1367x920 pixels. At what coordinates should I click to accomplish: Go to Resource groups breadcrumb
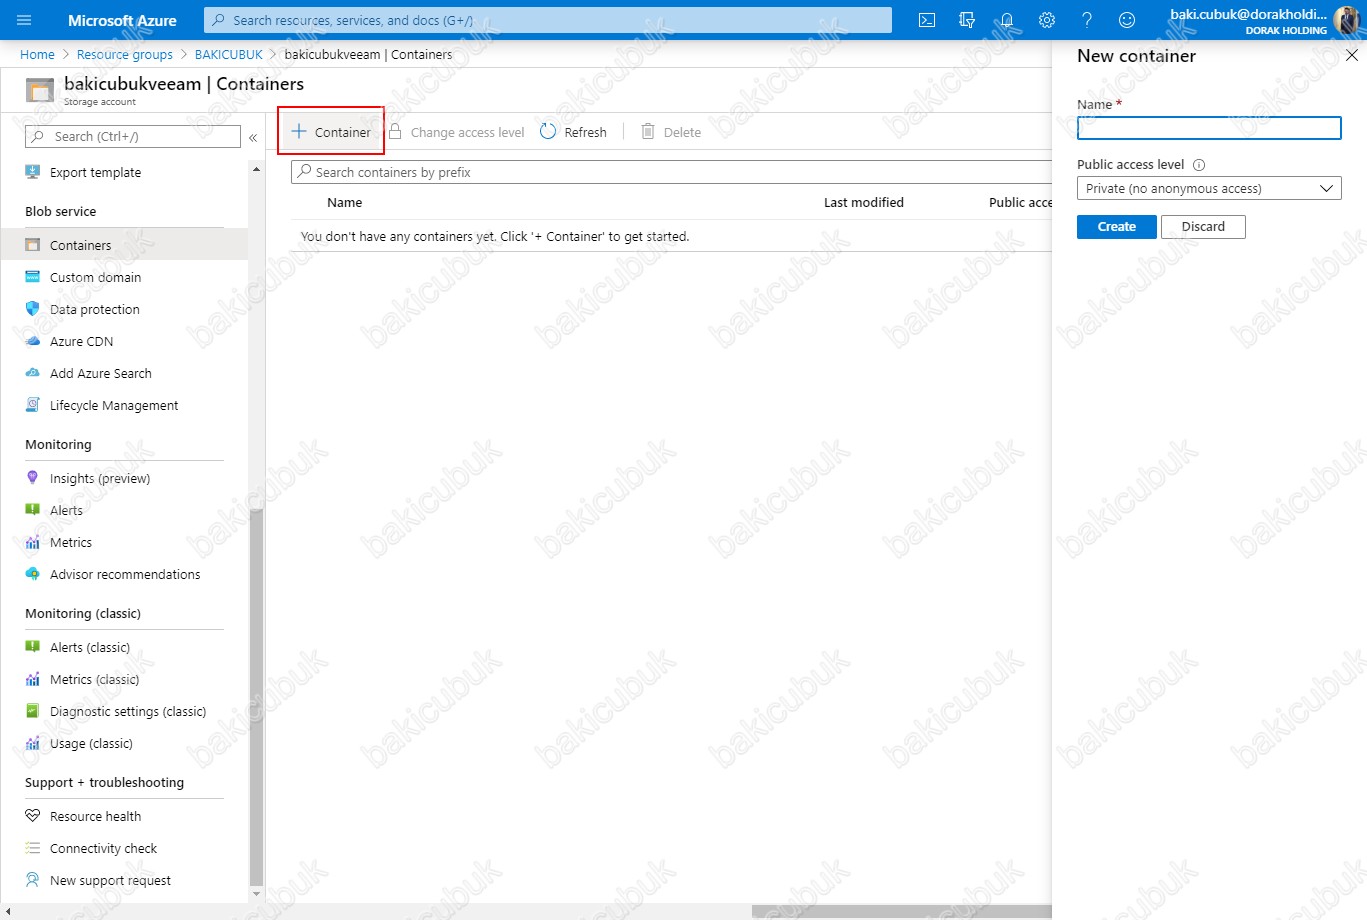click(125, 55)
